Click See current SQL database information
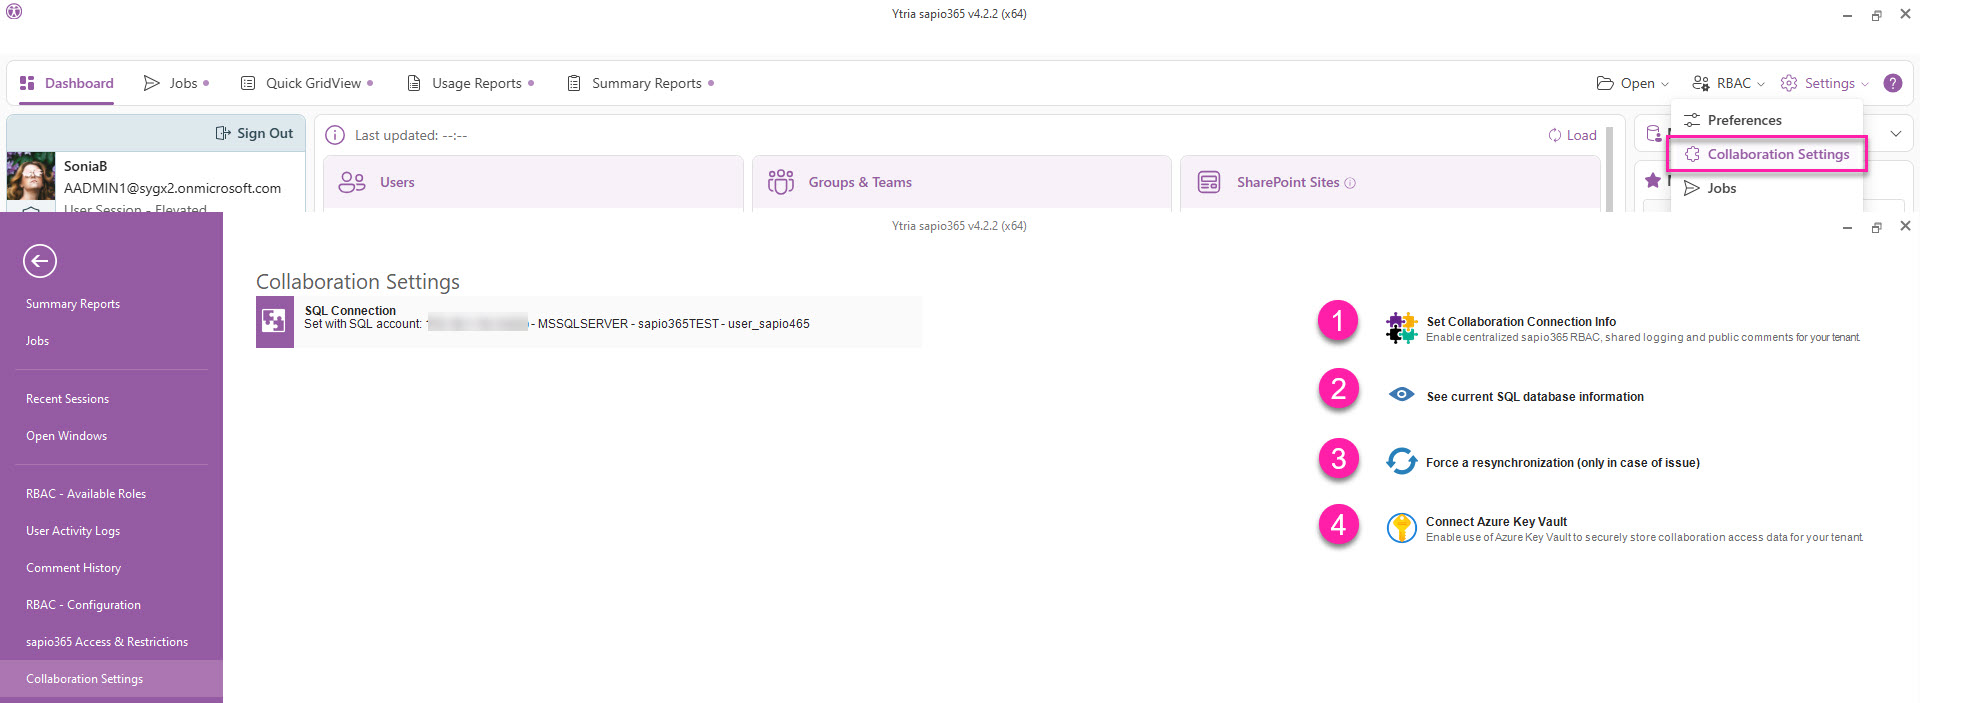 pyautogui.click(x=1535, y=397)
